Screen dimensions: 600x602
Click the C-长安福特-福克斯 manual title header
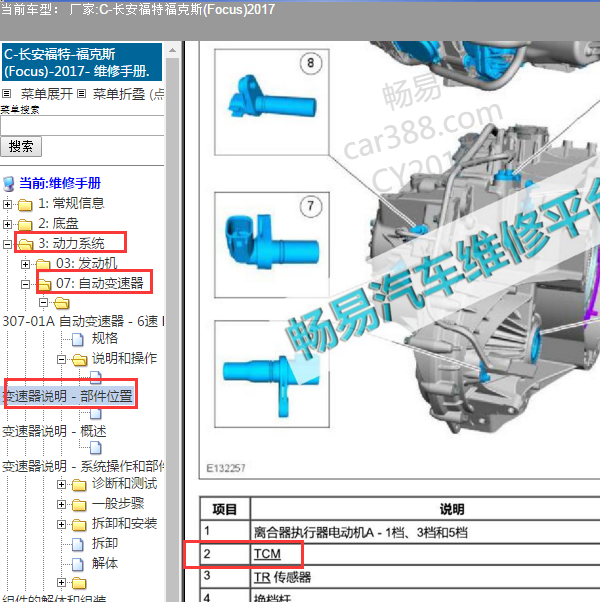click(x=82, y=62)
